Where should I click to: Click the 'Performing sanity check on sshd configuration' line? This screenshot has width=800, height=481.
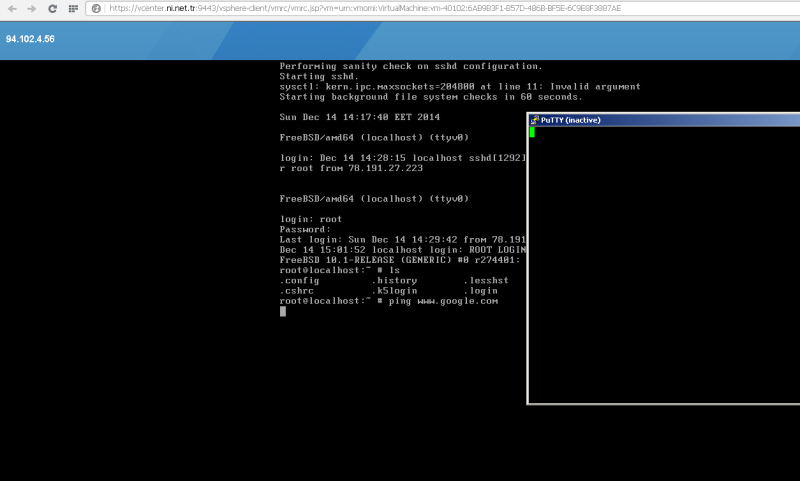pos(411,66)
